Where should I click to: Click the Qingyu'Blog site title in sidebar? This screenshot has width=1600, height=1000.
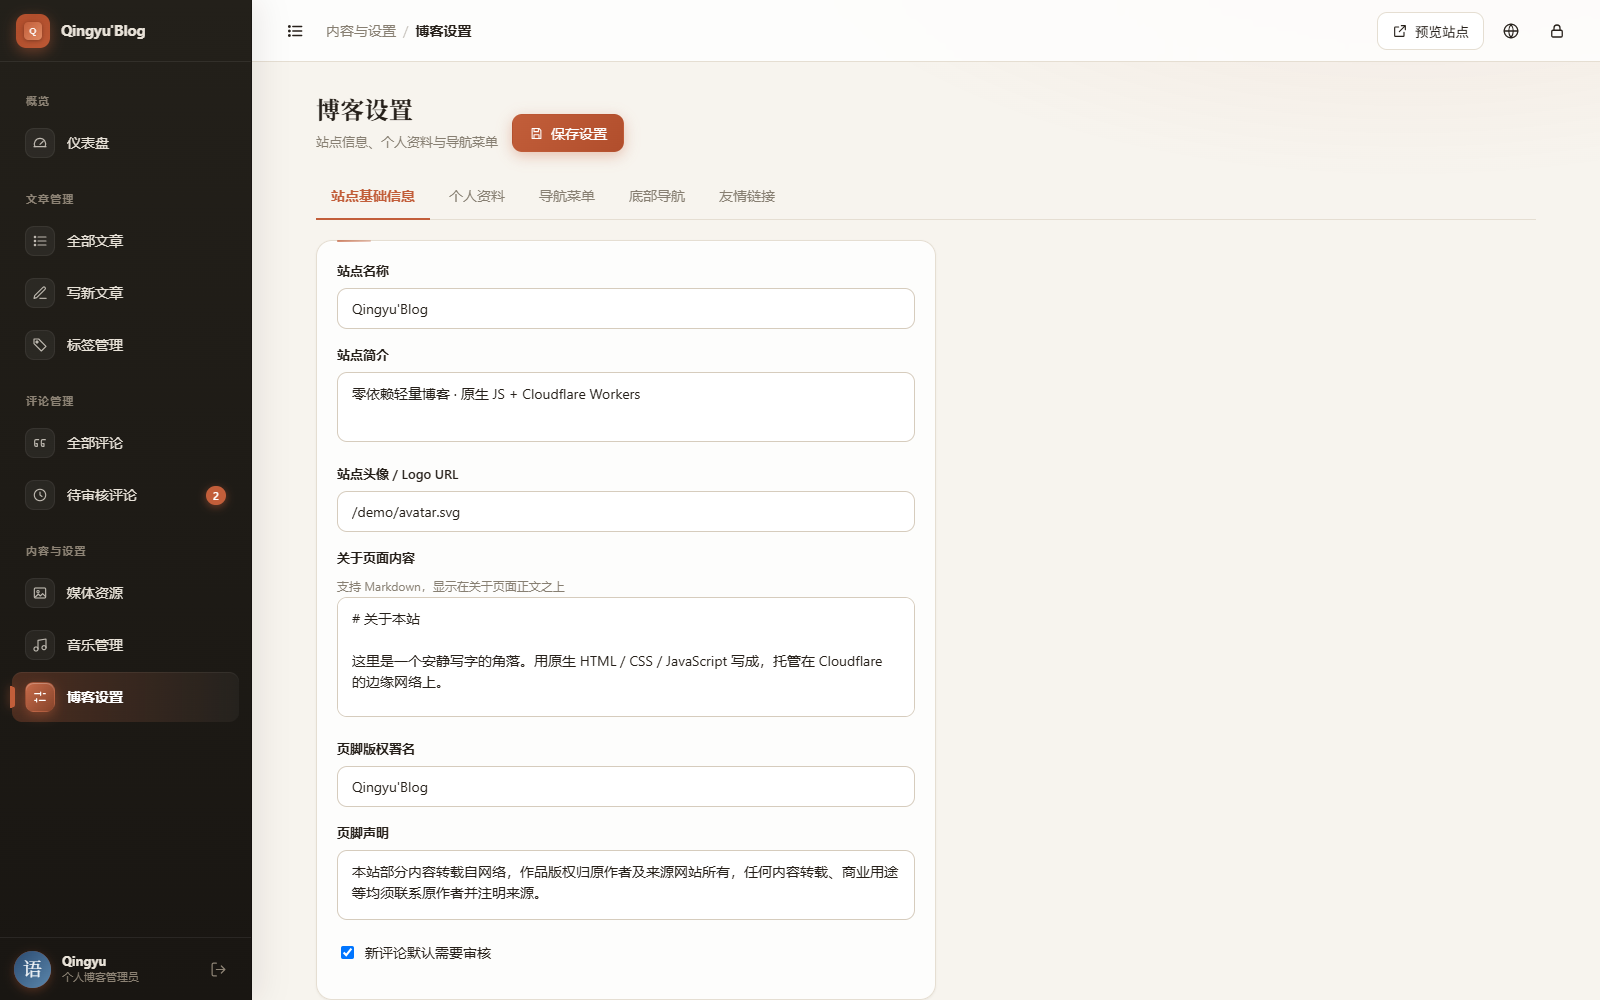(x=103, y=31)
